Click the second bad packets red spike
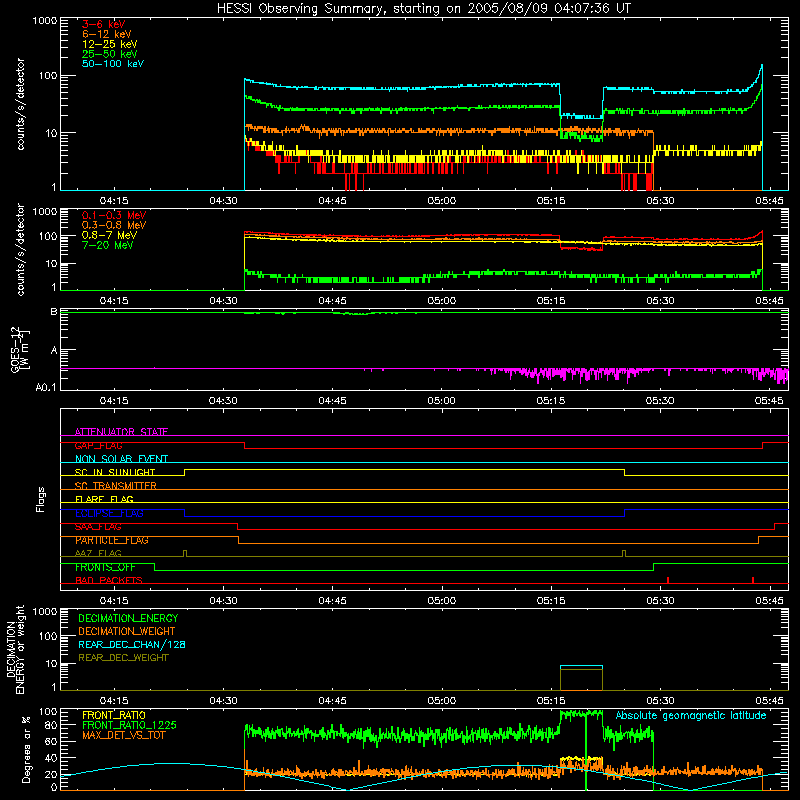This screenshot has width=800, height=800. (753, 580)
